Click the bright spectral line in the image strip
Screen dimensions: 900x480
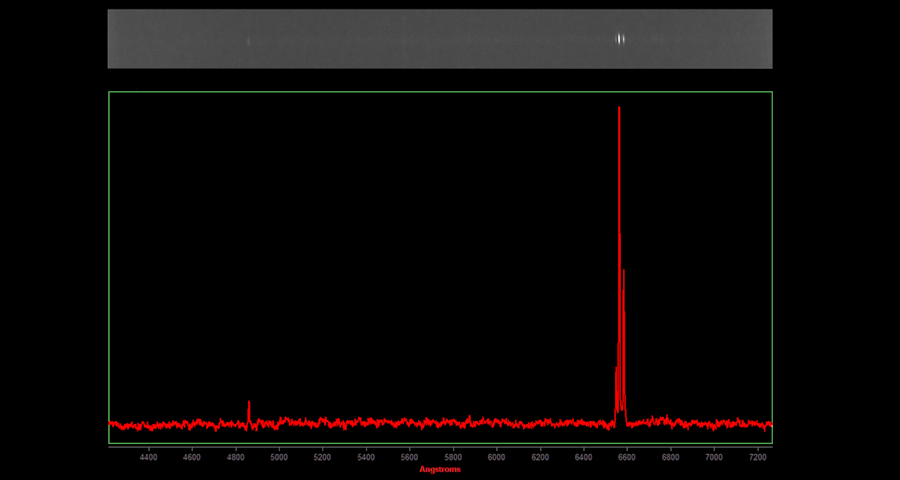tap(620, 39)
